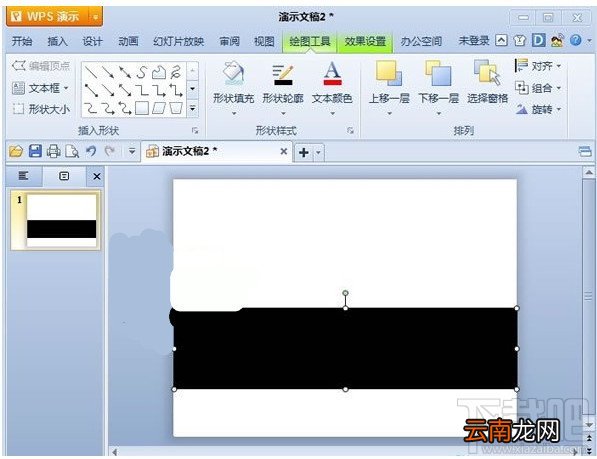Viewport: 597px width, 459px height.
Task: Open the Selection Pane (选择窗格)
Action: 487,82
